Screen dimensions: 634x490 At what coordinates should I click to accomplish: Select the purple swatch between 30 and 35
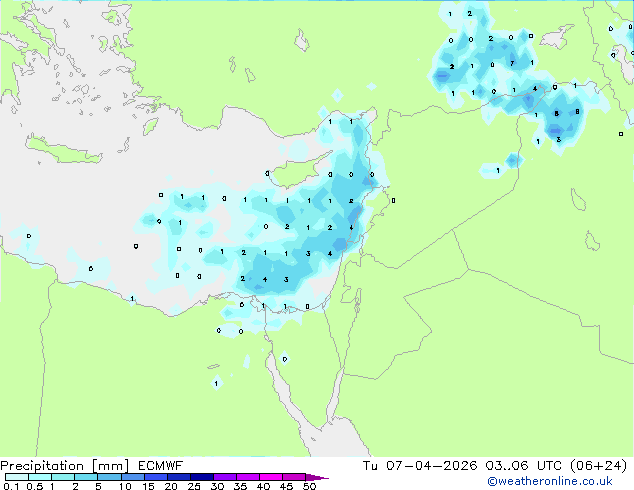[224, 477]
